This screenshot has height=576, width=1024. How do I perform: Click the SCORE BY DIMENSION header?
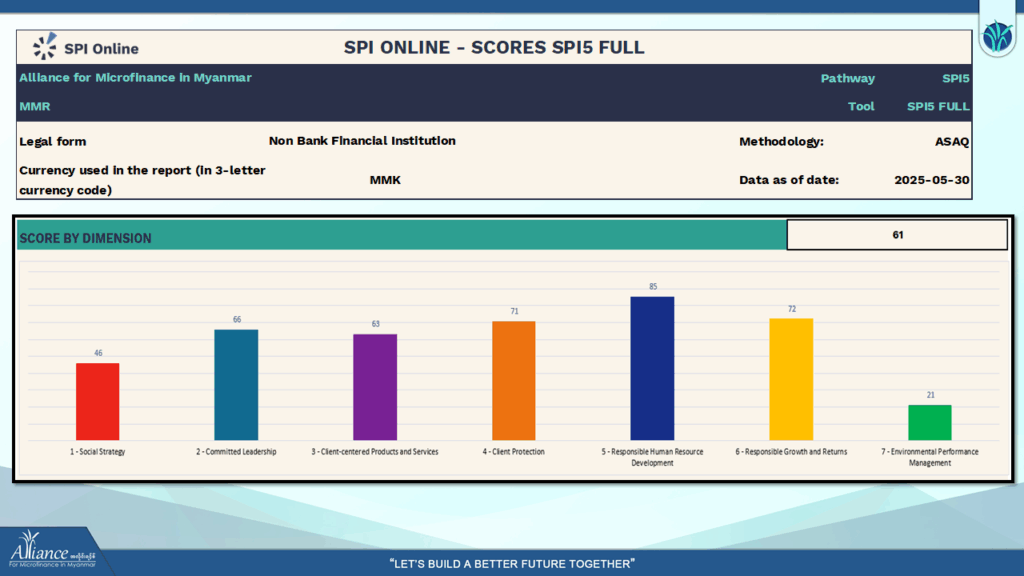point(86,239)
